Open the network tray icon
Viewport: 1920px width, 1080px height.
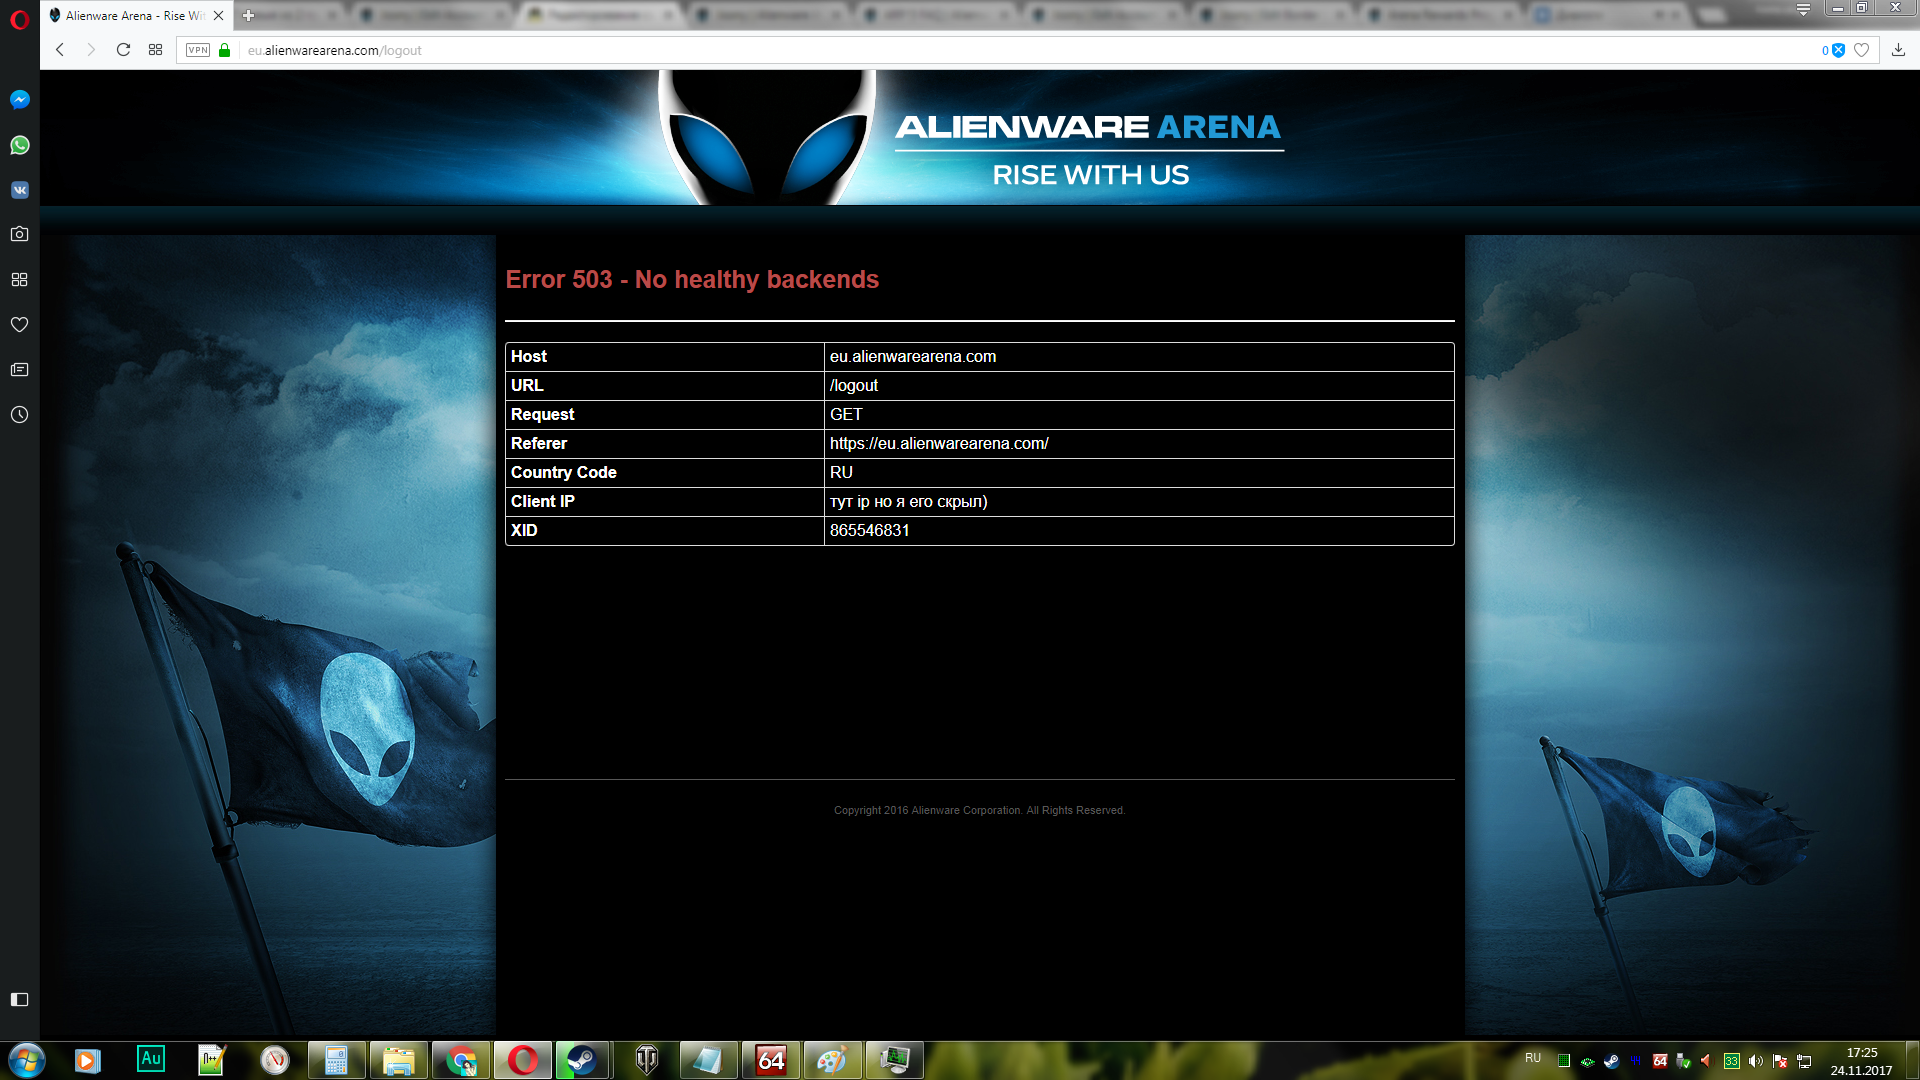(x=1804, y=1061)
